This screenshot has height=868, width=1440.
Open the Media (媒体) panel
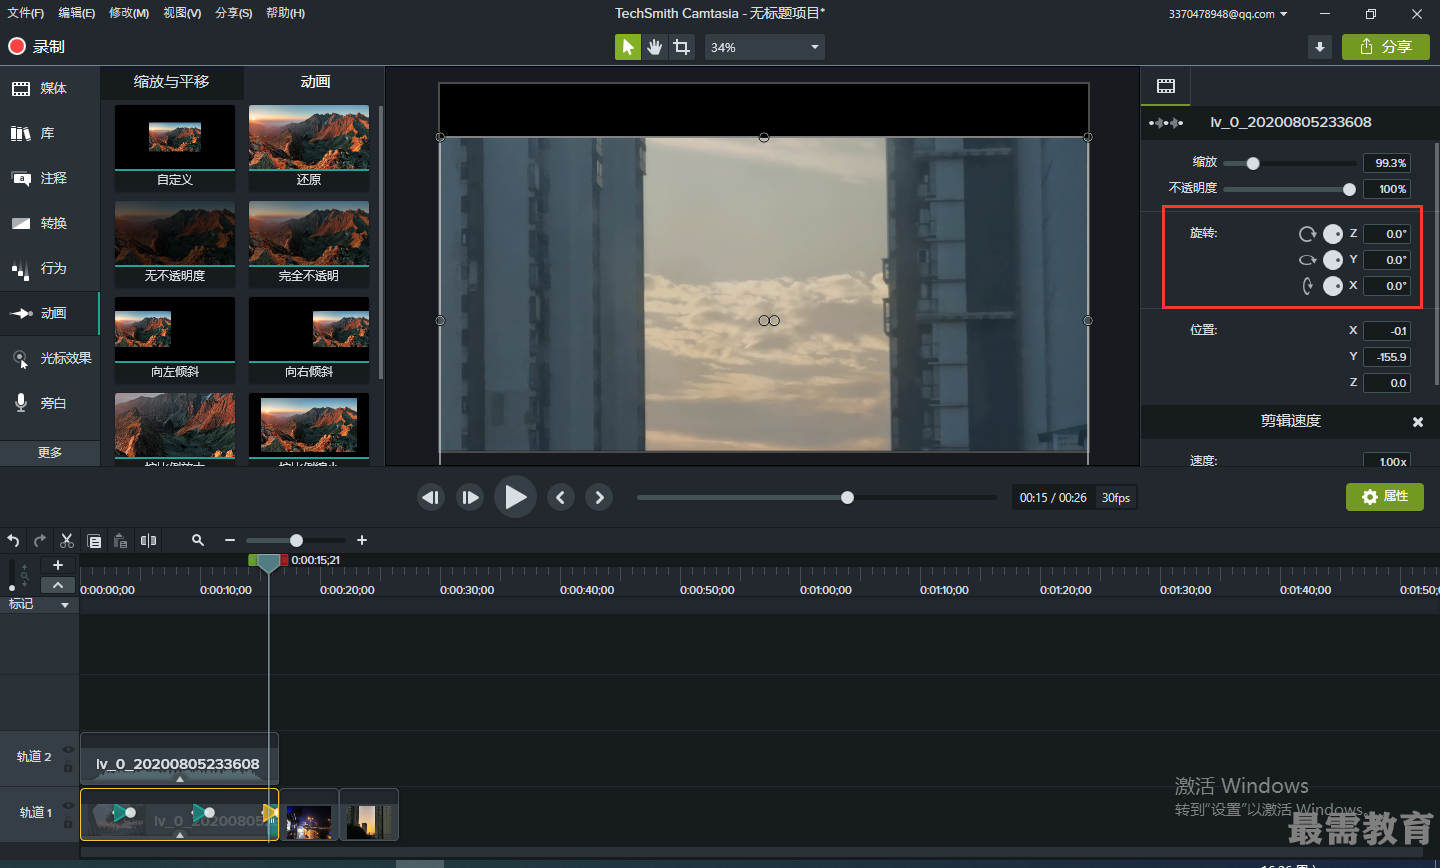coord(50,88)
